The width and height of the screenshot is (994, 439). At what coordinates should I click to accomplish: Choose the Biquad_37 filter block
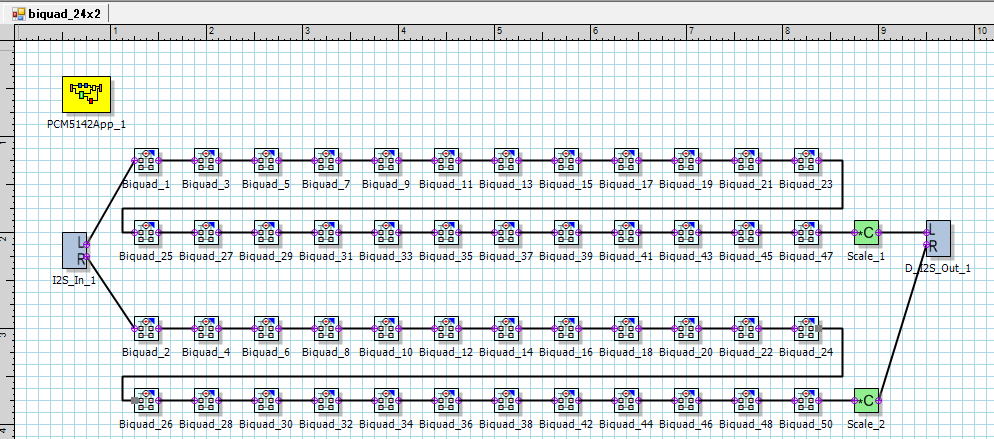[x=506, y=232]
